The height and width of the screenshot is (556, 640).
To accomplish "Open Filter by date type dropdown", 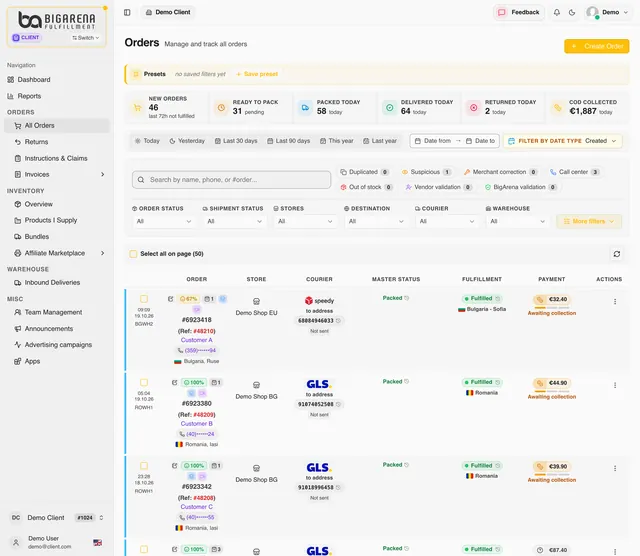I will coord(562,141).
